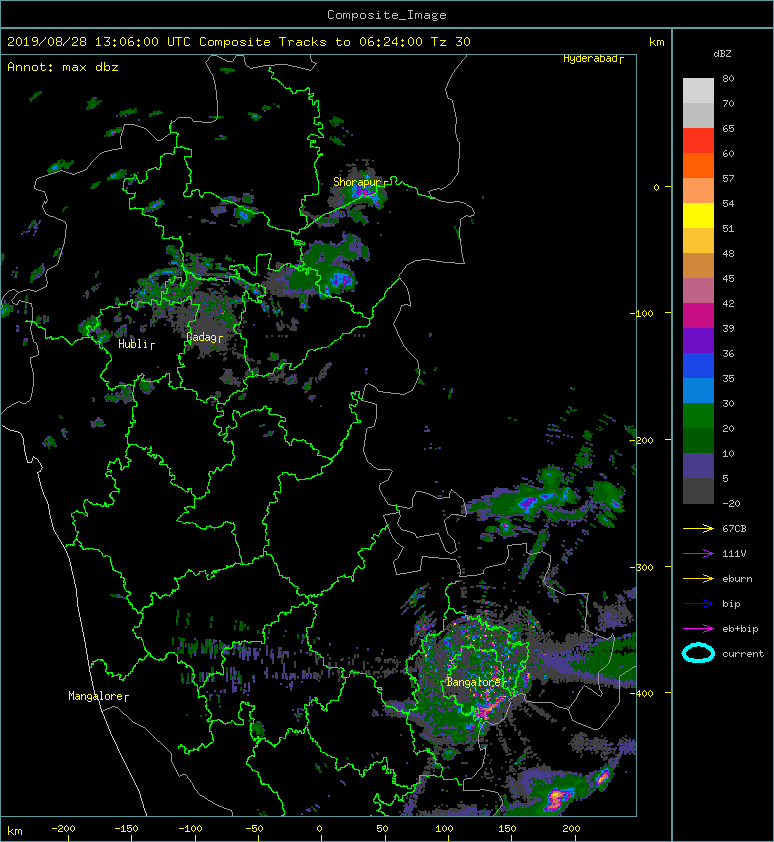Click the 54 dBZ yellow swatch
The image size is (774, 842).
pos(698,215)
